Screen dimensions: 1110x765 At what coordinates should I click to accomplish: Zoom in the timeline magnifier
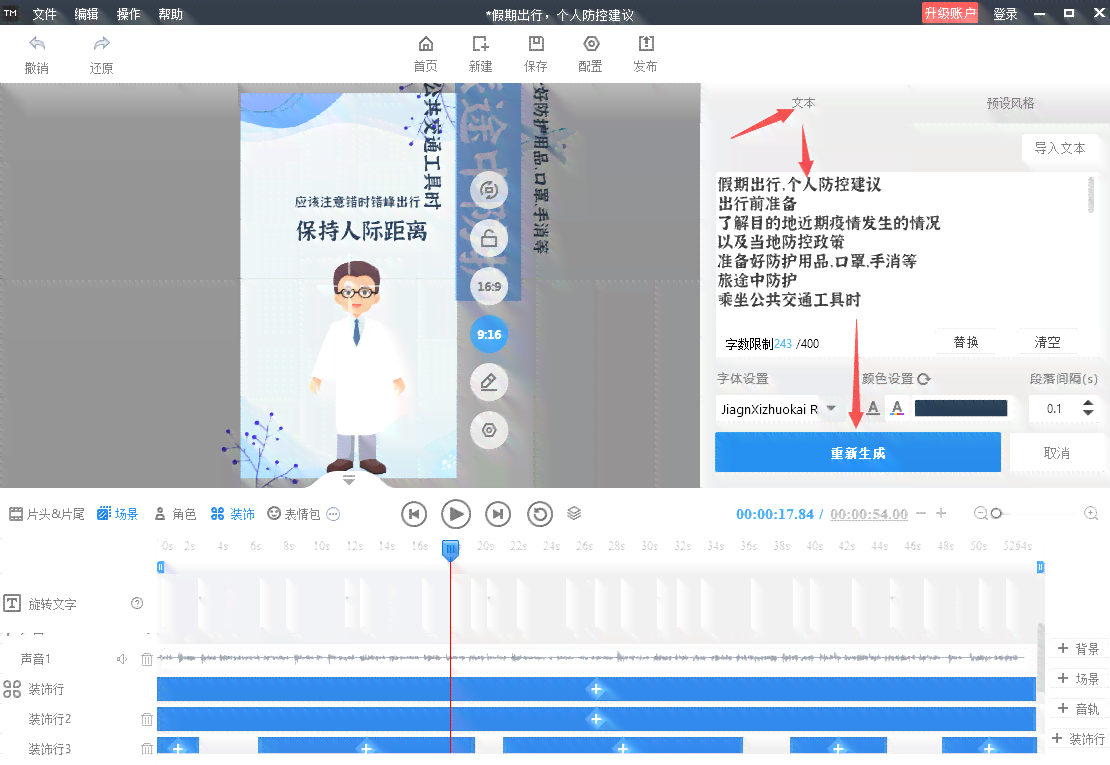1091,513
